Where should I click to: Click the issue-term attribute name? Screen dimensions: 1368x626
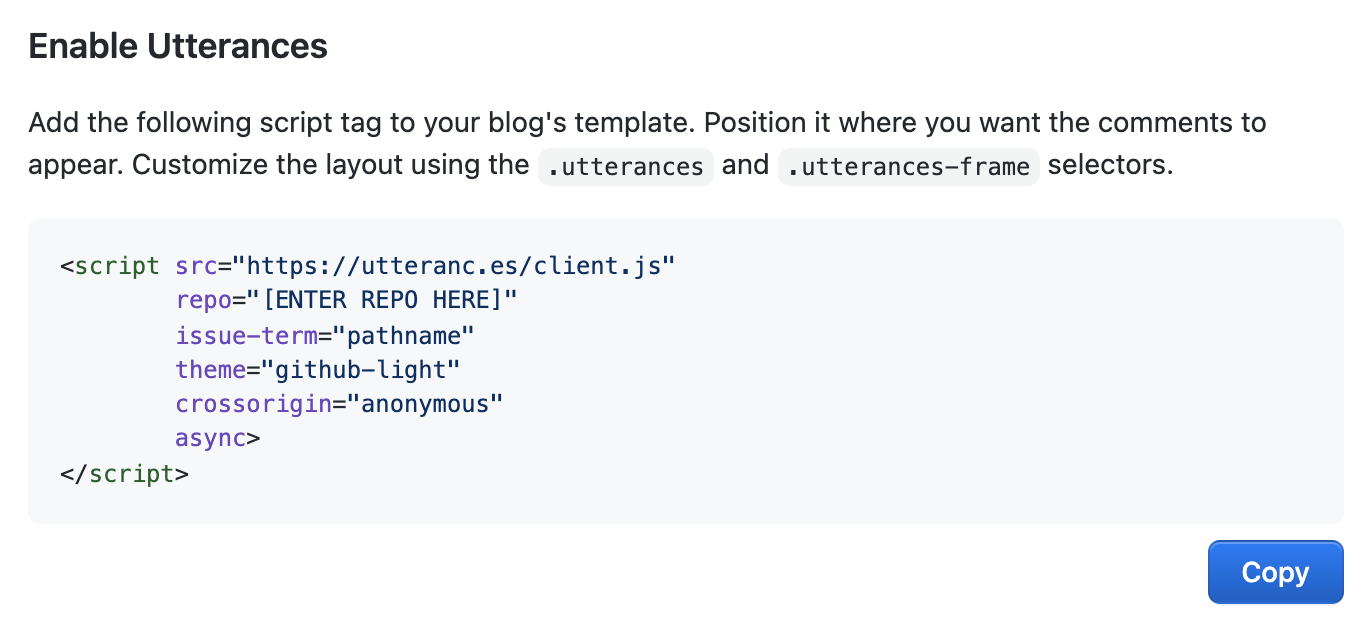click(246, 335)
